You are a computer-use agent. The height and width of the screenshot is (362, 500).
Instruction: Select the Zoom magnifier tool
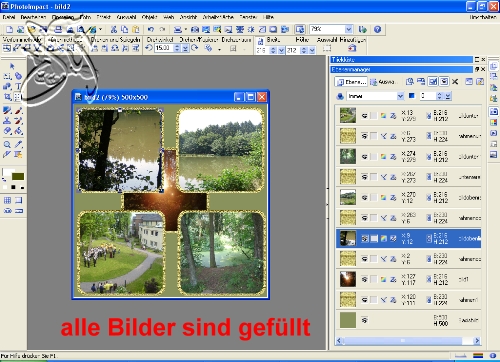point(7,144)
